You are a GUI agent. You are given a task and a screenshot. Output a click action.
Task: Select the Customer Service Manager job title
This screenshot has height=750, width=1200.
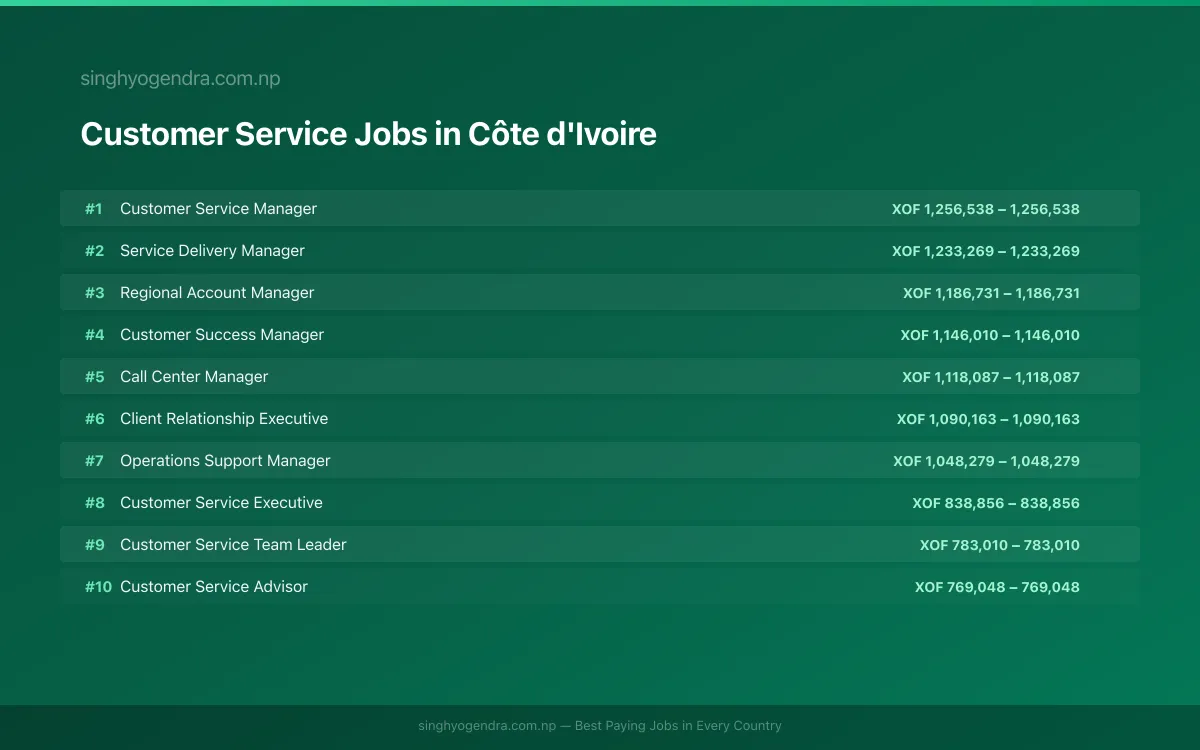pyautogui.click(x=218, y=209)
